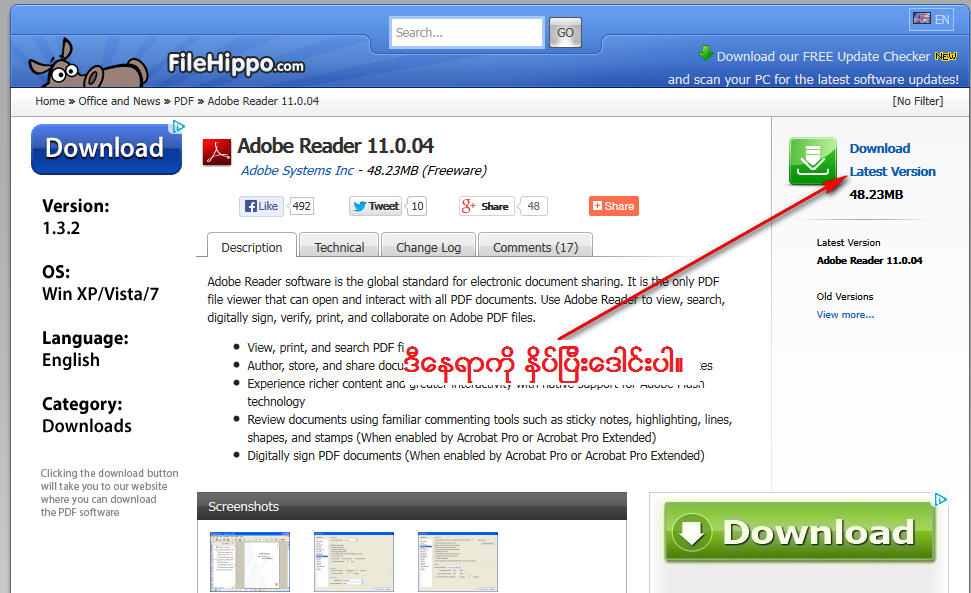Open Office and News breadcrumb link

pos(119,101)
